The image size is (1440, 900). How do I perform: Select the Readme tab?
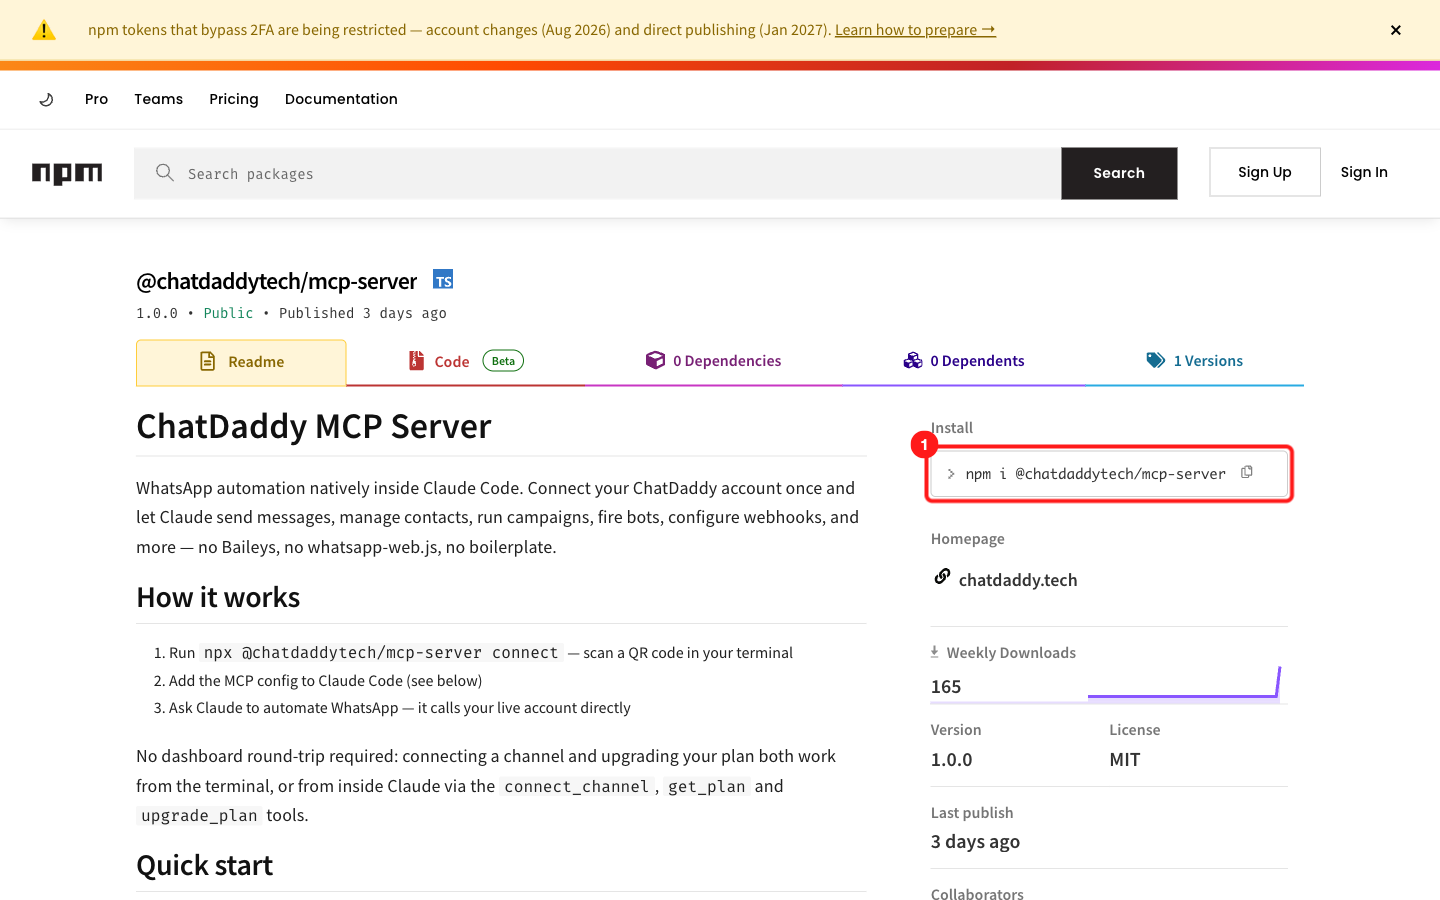(241, 362)
